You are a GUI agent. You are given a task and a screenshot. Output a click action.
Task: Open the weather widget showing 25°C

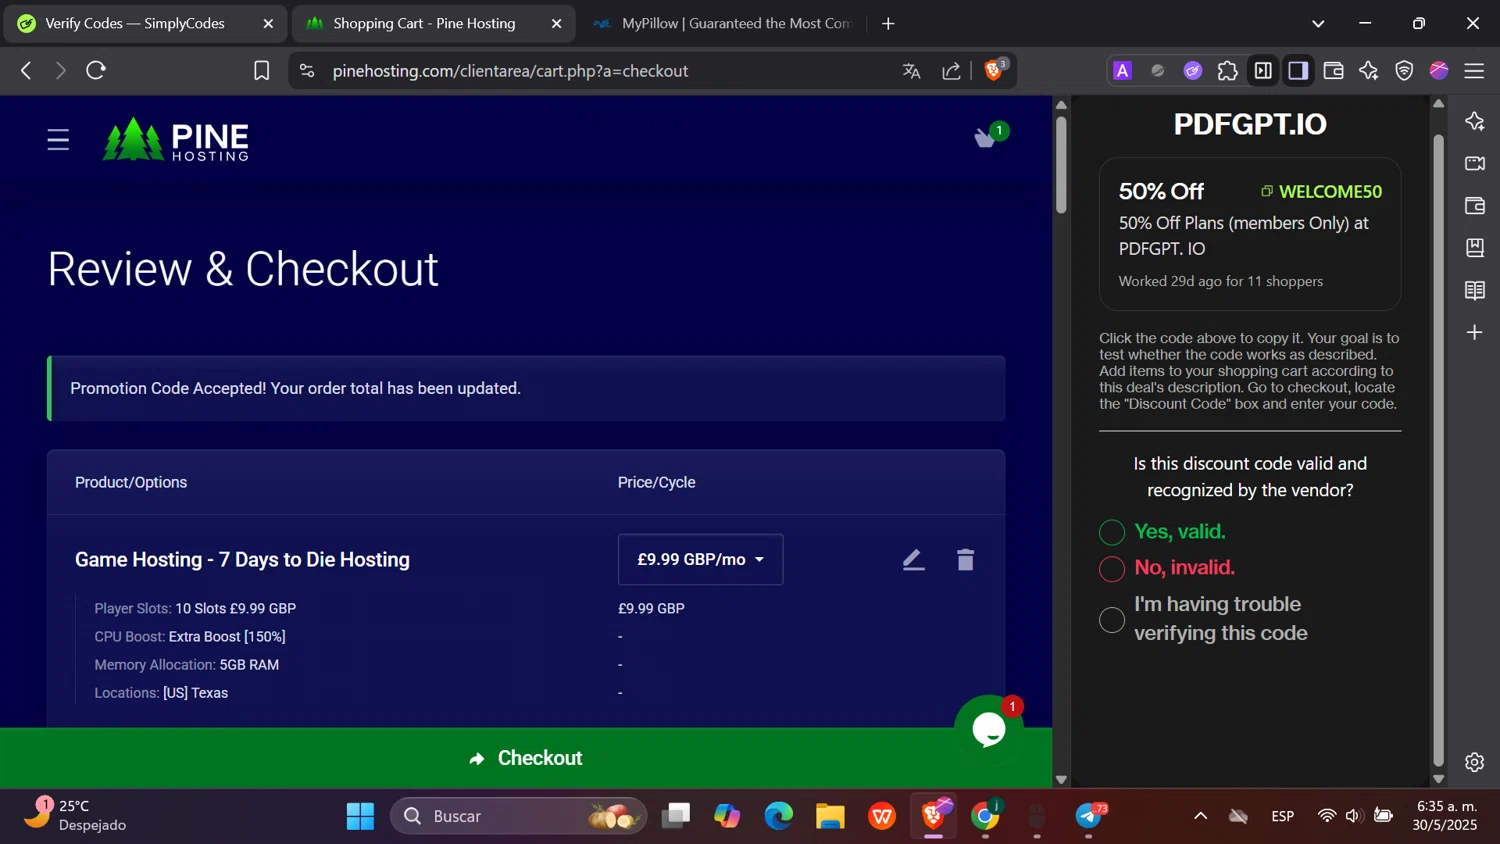(75, 815)
